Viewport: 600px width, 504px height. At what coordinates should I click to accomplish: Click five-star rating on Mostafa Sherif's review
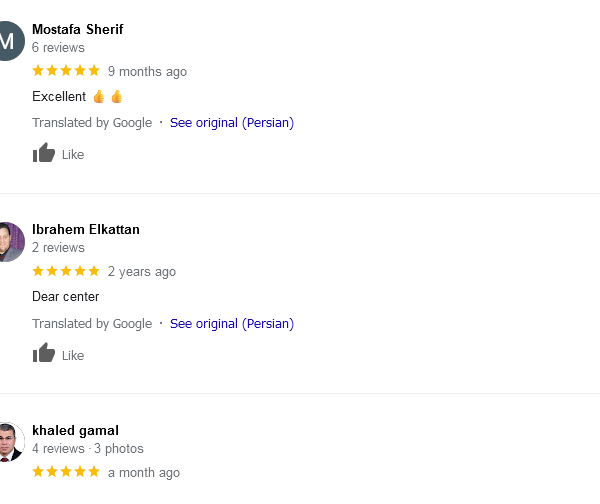pos(66,71)
